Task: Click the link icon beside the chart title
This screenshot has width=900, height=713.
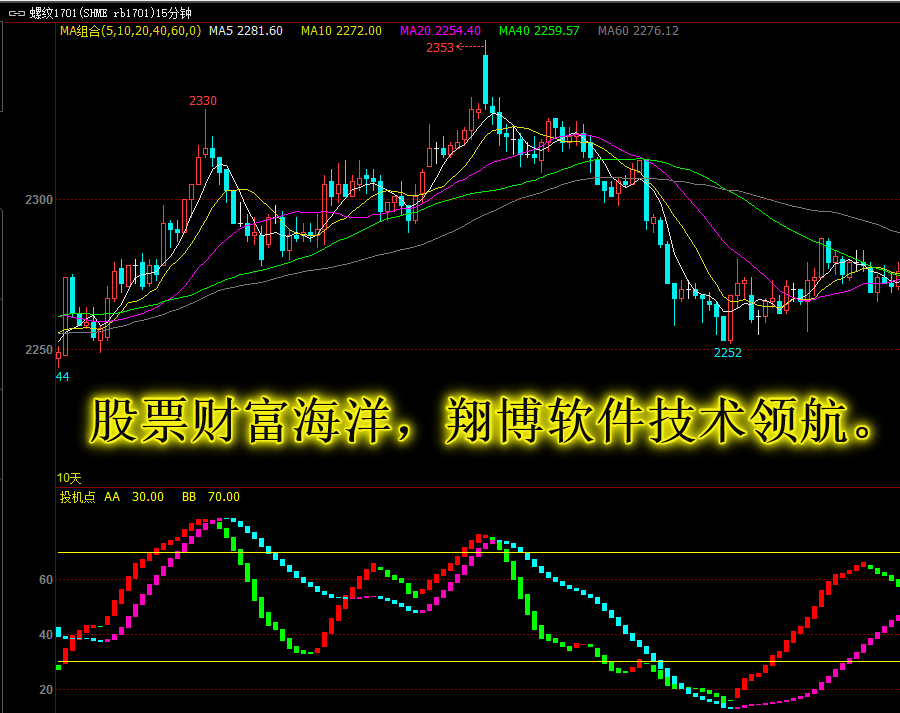Action: tap(17, 13)
